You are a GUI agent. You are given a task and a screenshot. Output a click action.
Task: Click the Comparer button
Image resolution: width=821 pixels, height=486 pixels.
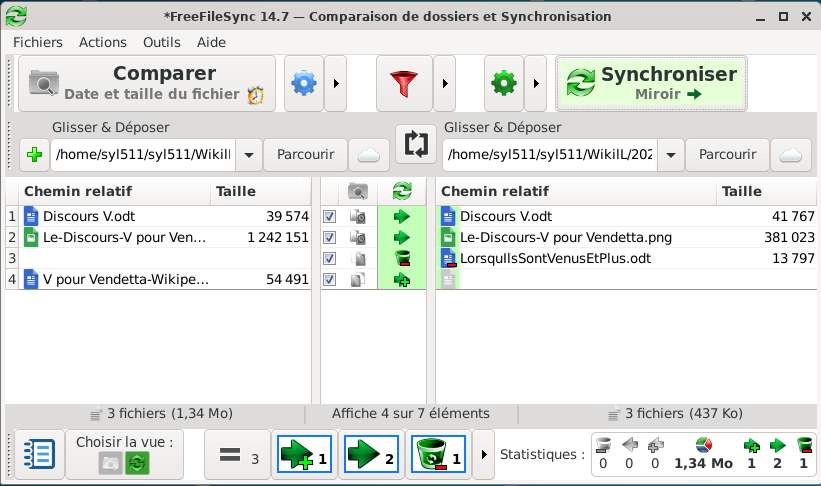tap(147, 84)
